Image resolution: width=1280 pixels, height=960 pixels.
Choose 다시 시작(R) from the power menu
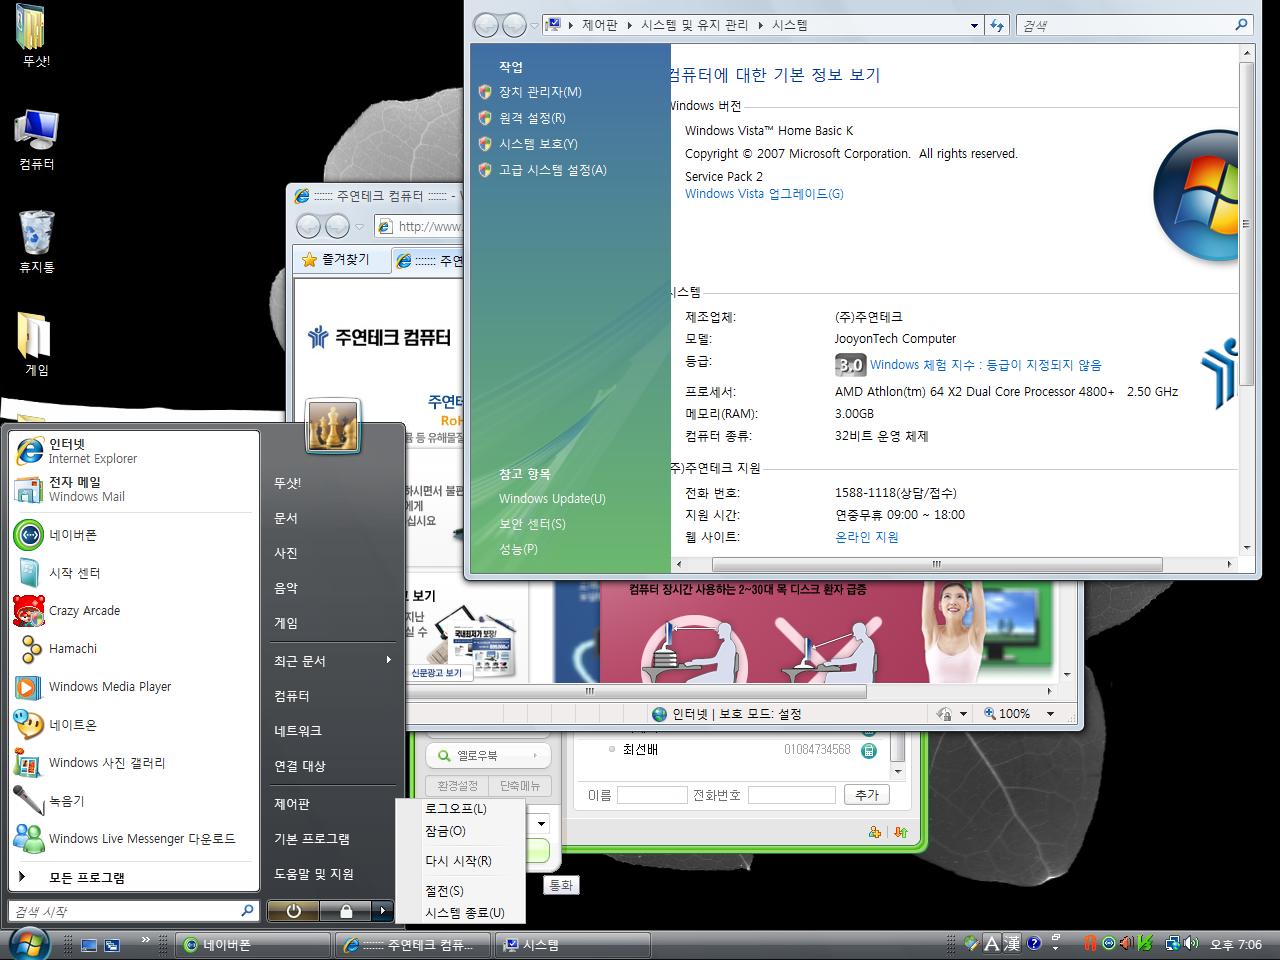click(x=458, y=861)
